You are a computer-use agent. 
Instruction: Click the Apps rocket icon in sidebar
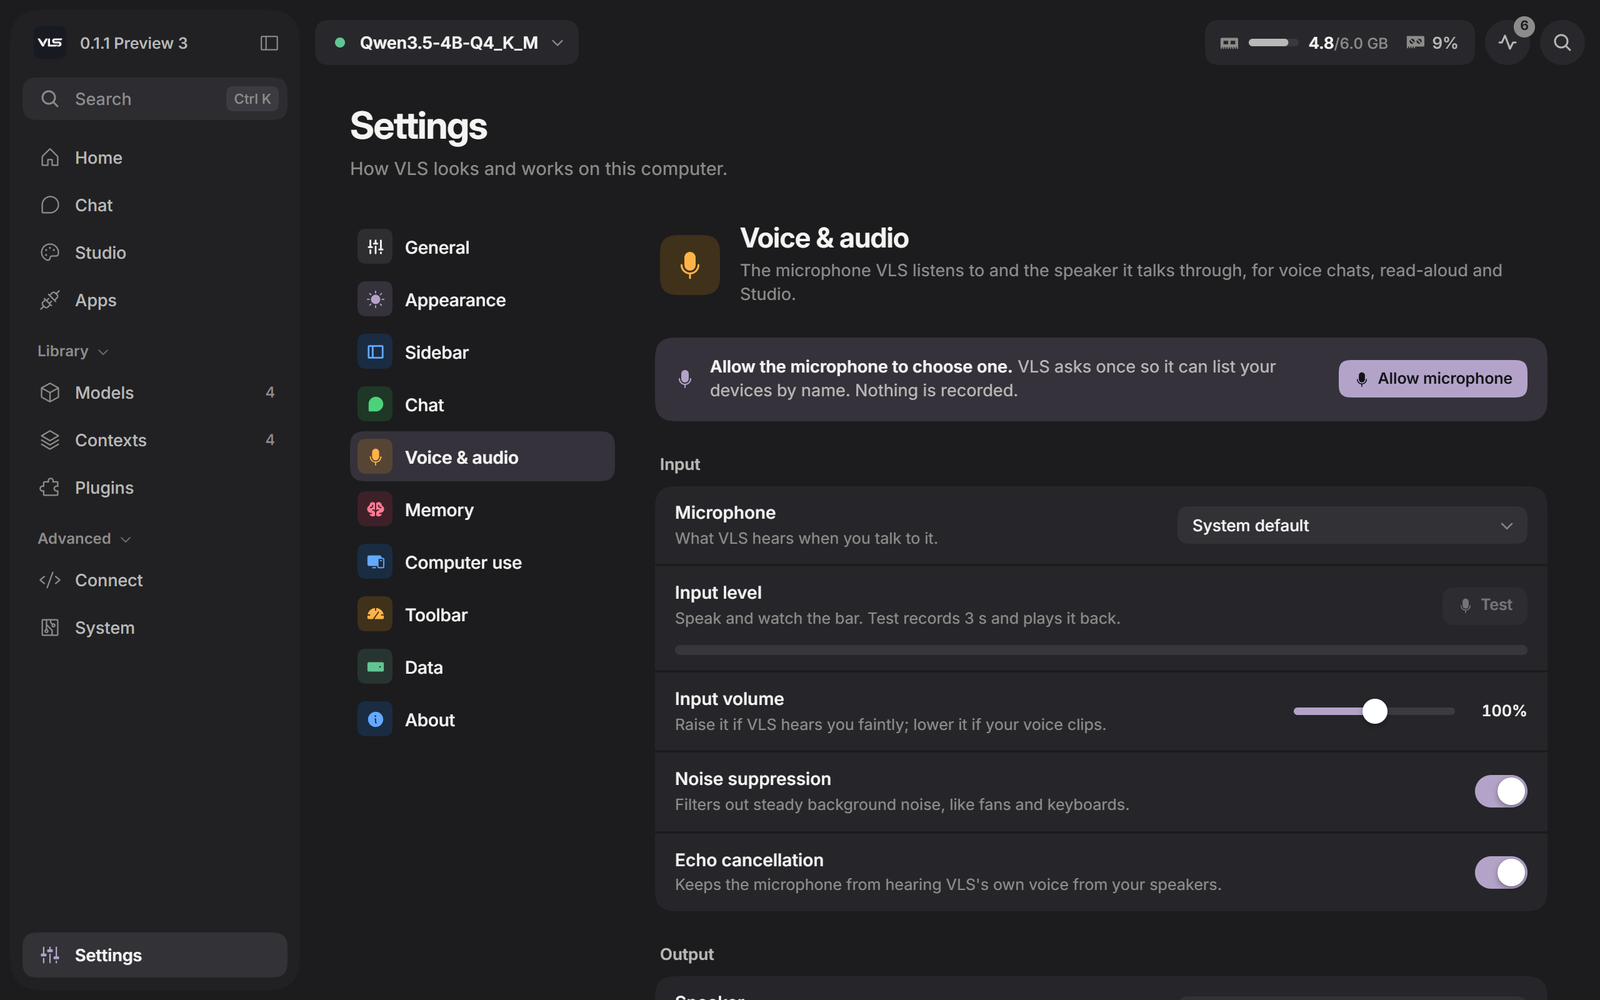pos(50,300)
